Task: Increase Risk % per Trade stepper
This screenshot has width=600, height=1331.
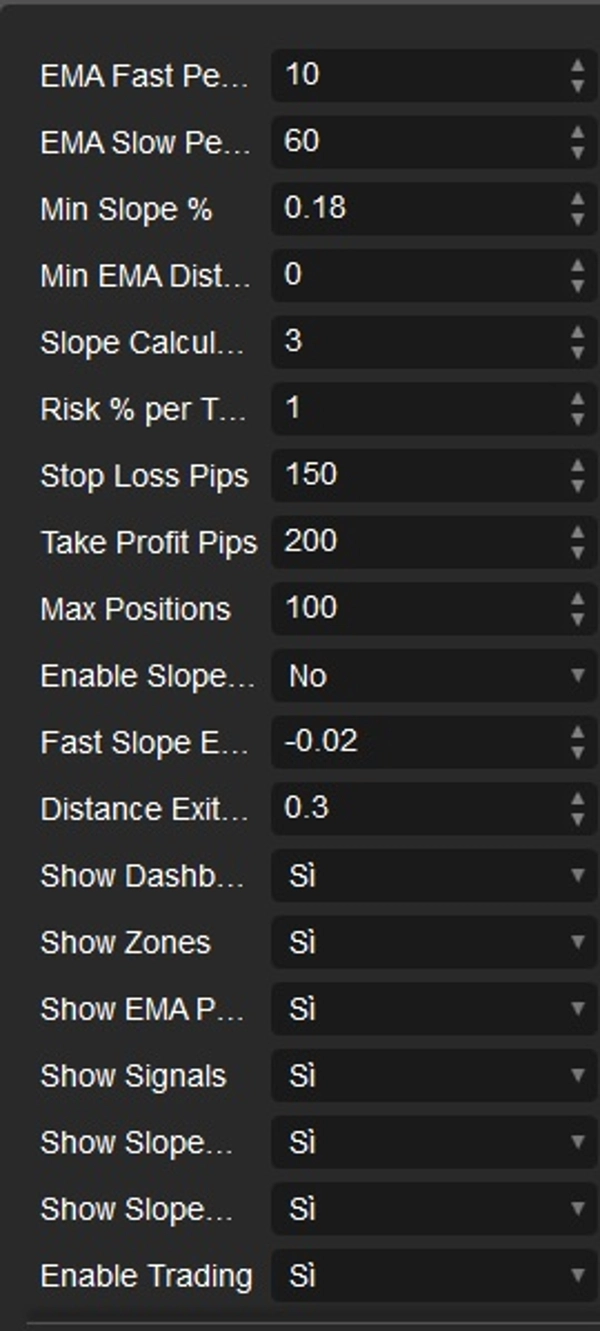Action: coord(577,400)
